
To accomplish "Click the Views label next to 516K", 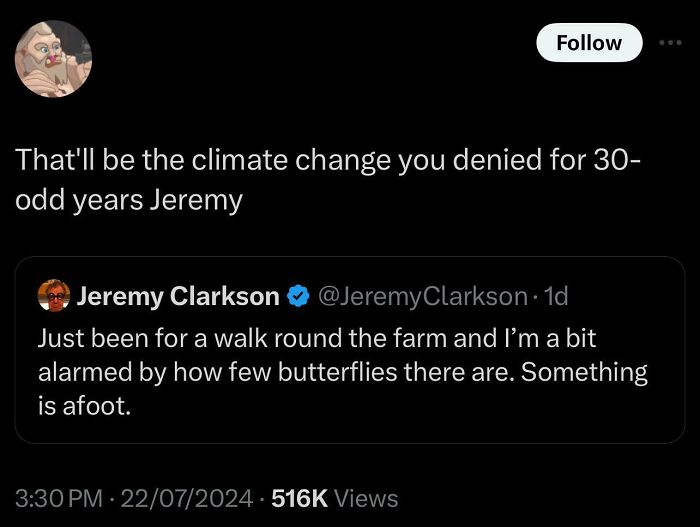I will tap(364, 498).
